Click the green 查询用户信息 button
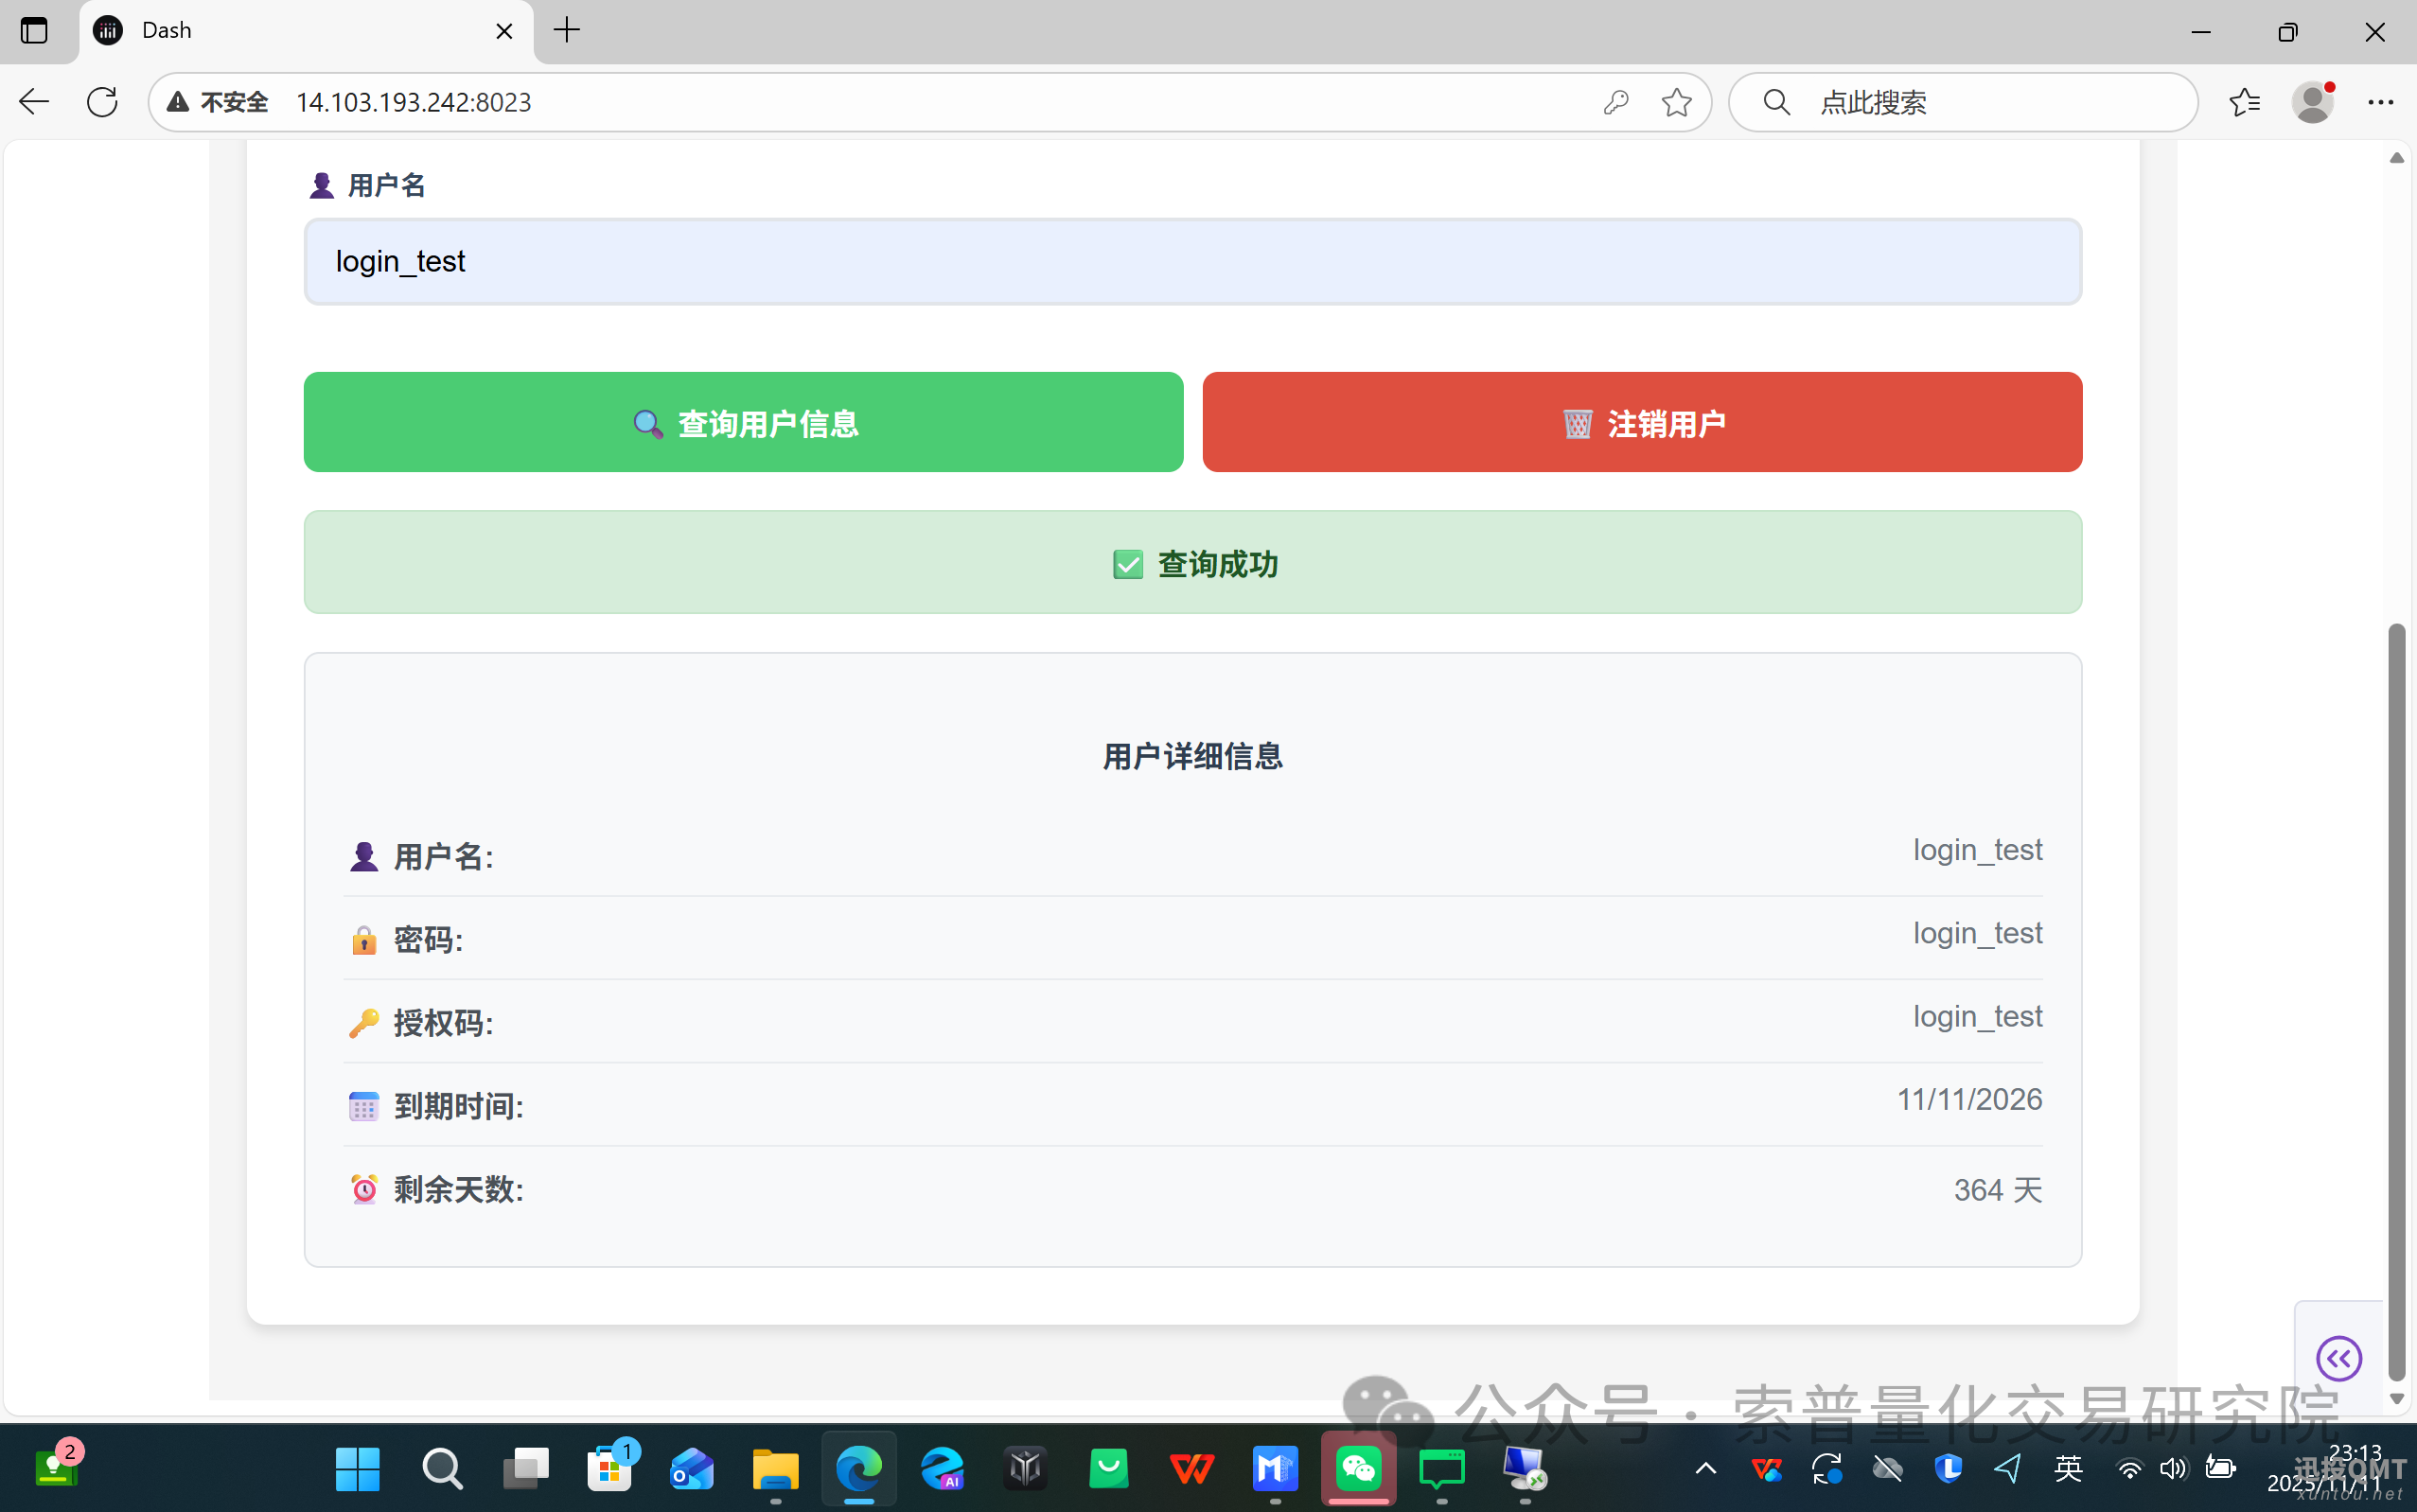Image resolution: width=2417 pixels, height=1512 pixels. point(743,422)
